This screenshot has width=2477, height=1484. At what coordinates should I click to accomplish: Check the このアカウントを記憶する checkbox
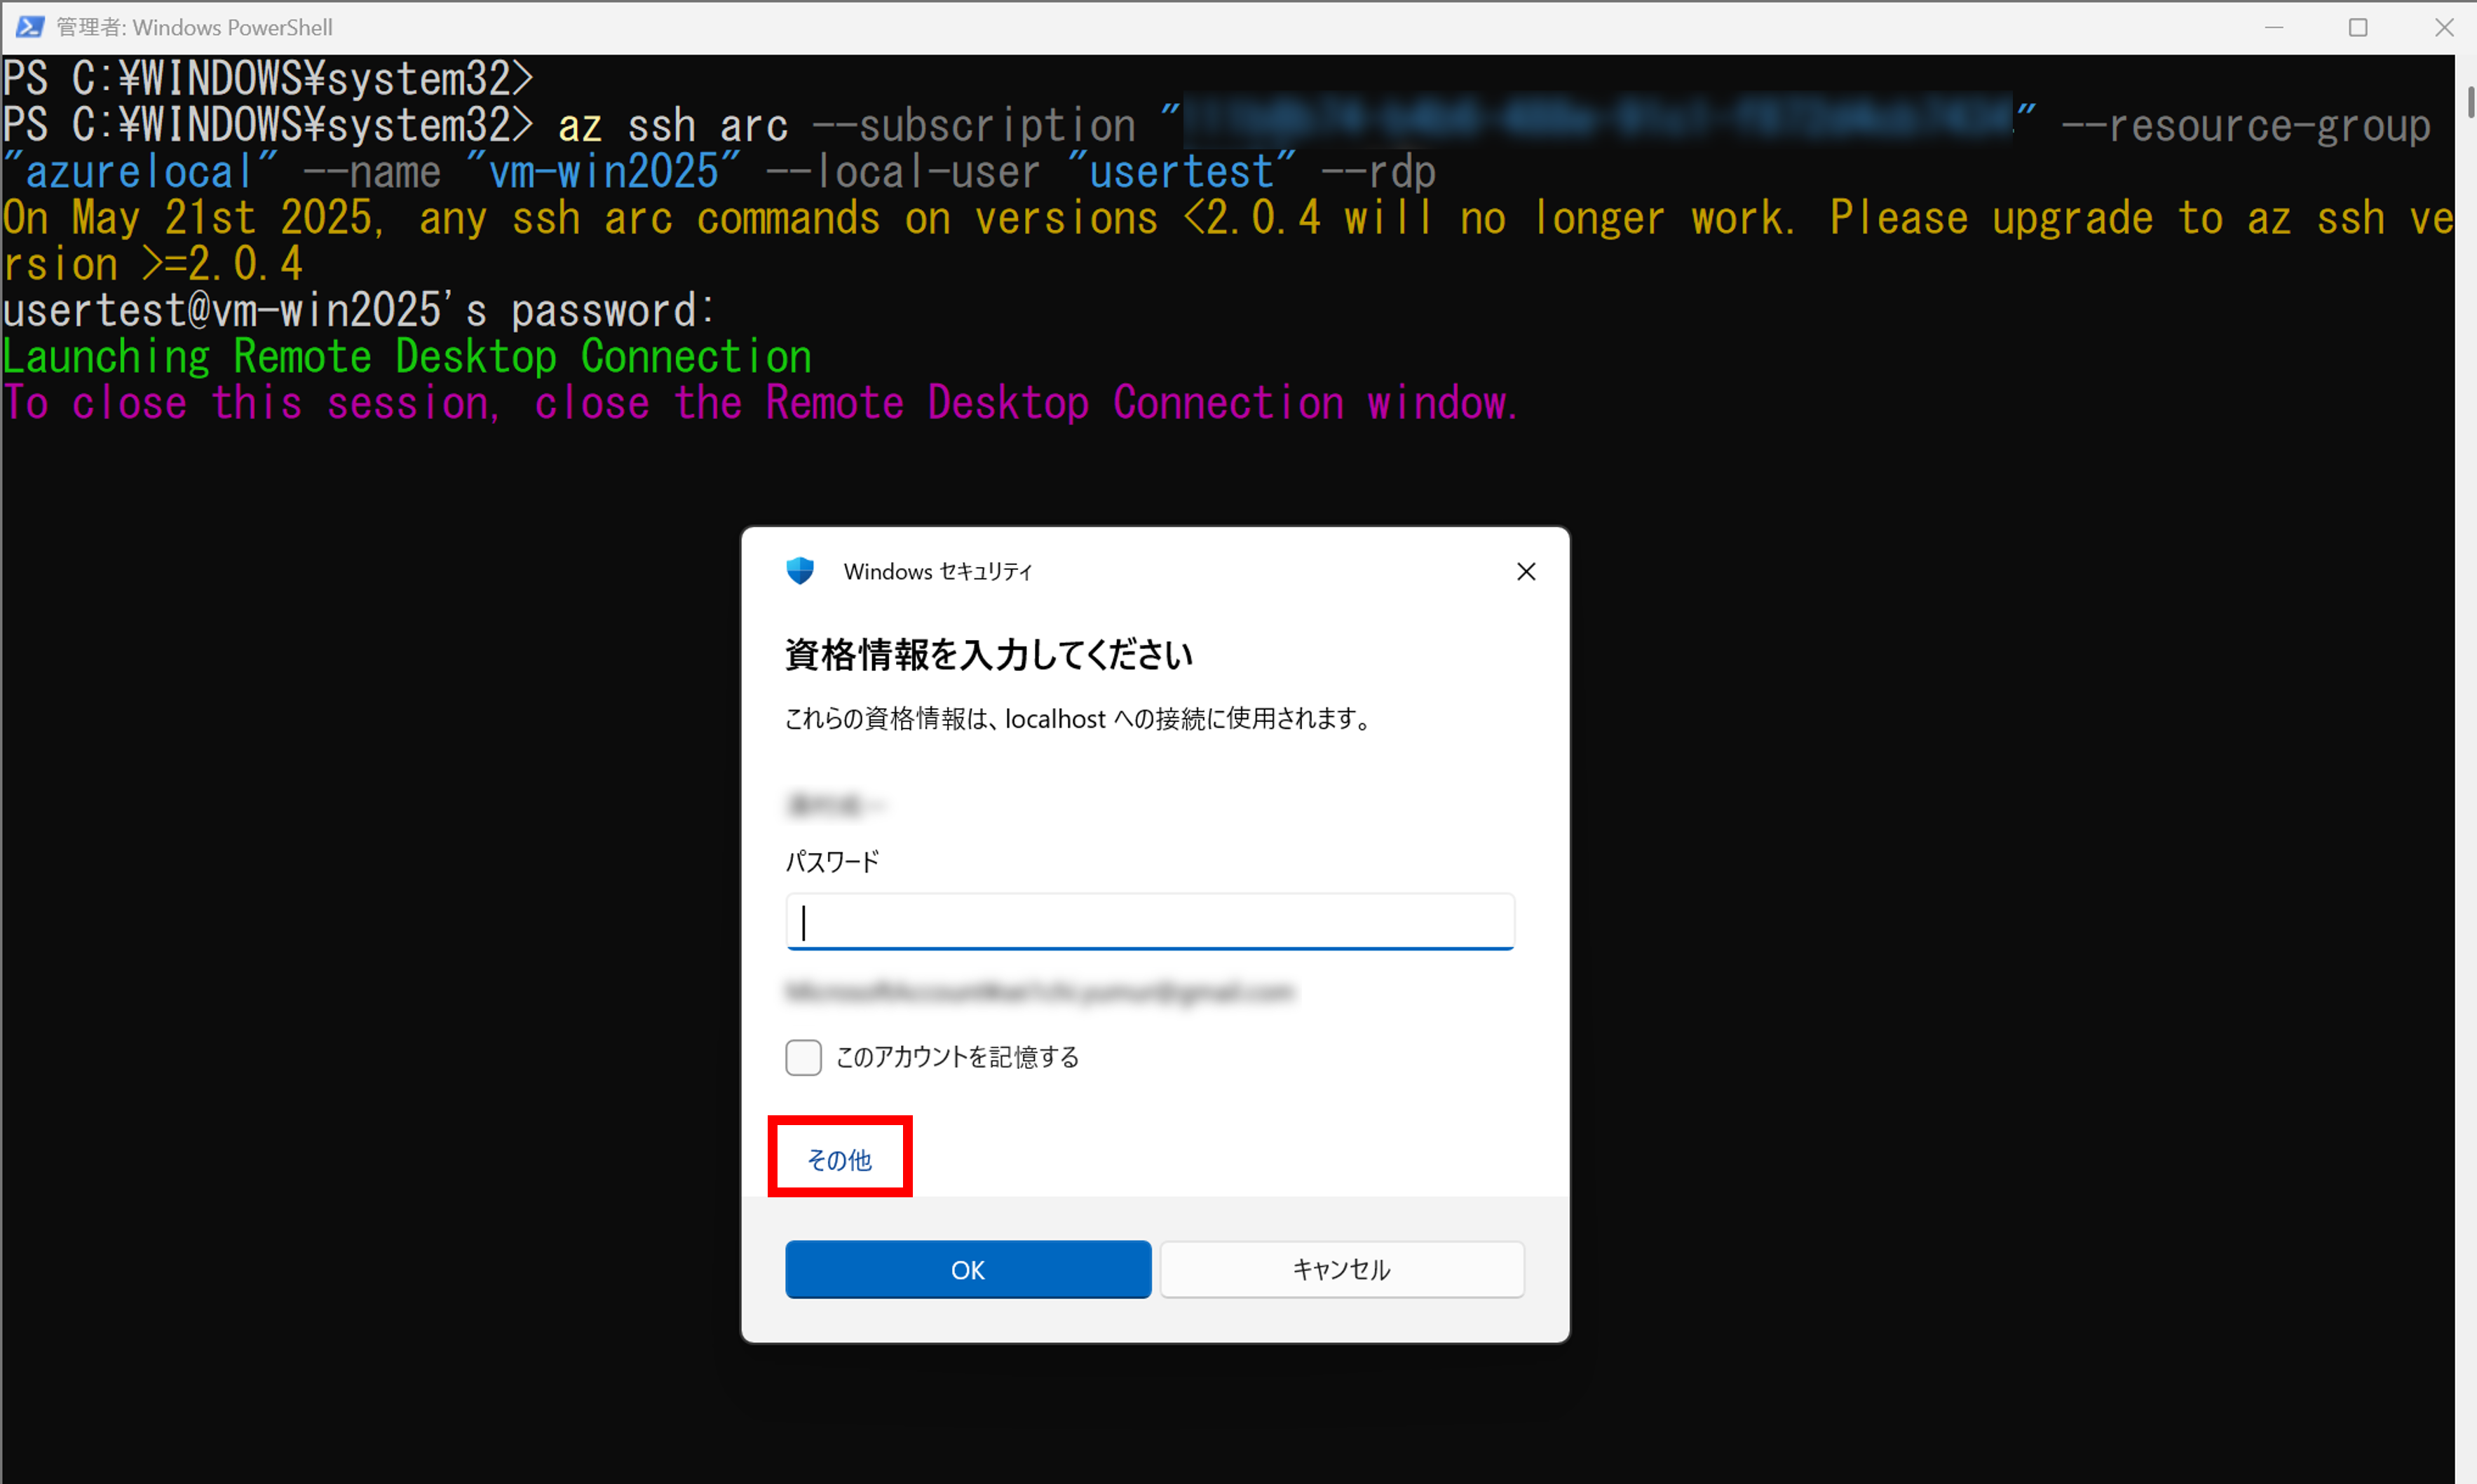point(803,1057)
